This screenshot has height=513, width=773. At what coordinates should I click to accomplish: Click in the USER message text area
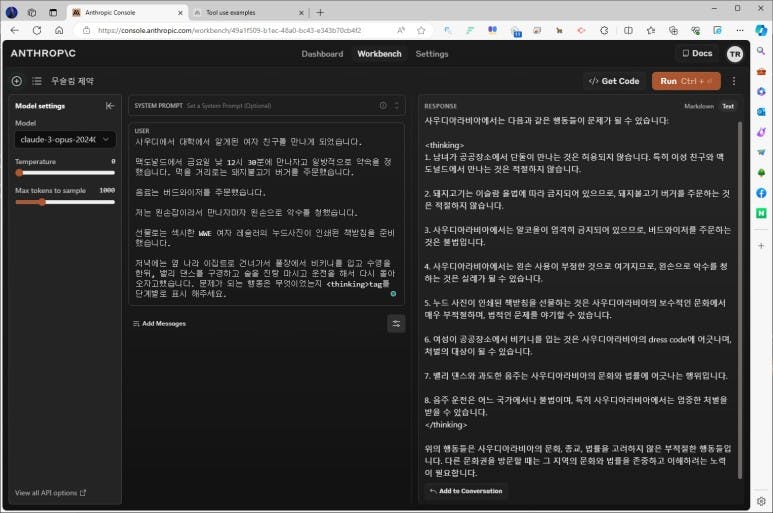click(266, 218)
